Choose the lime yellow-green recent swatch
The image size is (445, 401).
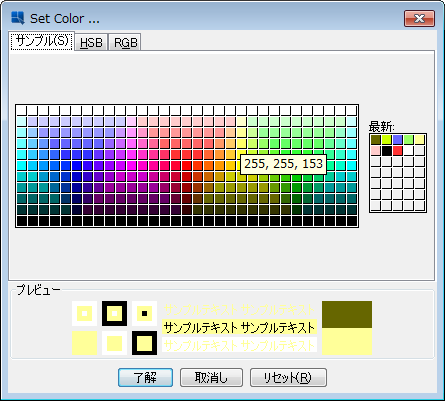[x=387, y=140]
